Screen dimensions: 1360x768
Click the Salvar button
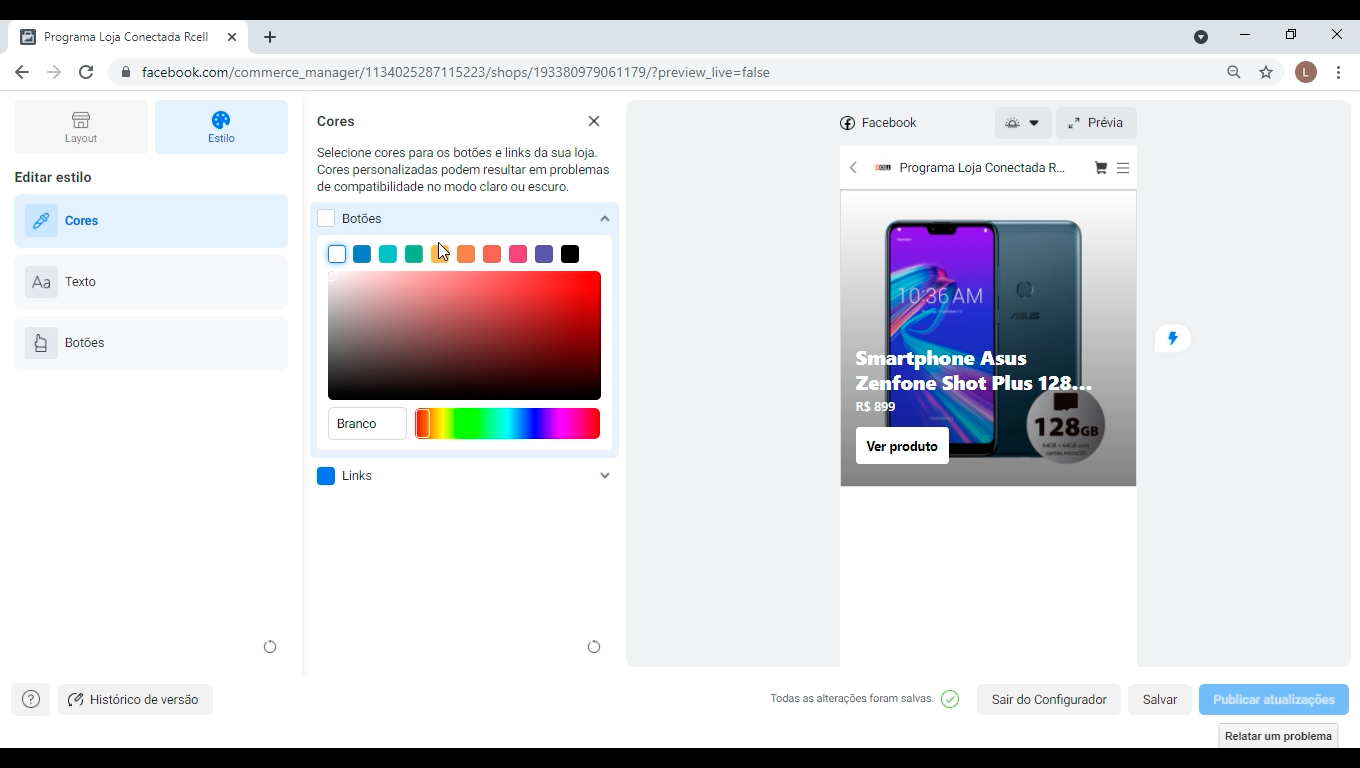point(1160,700)
